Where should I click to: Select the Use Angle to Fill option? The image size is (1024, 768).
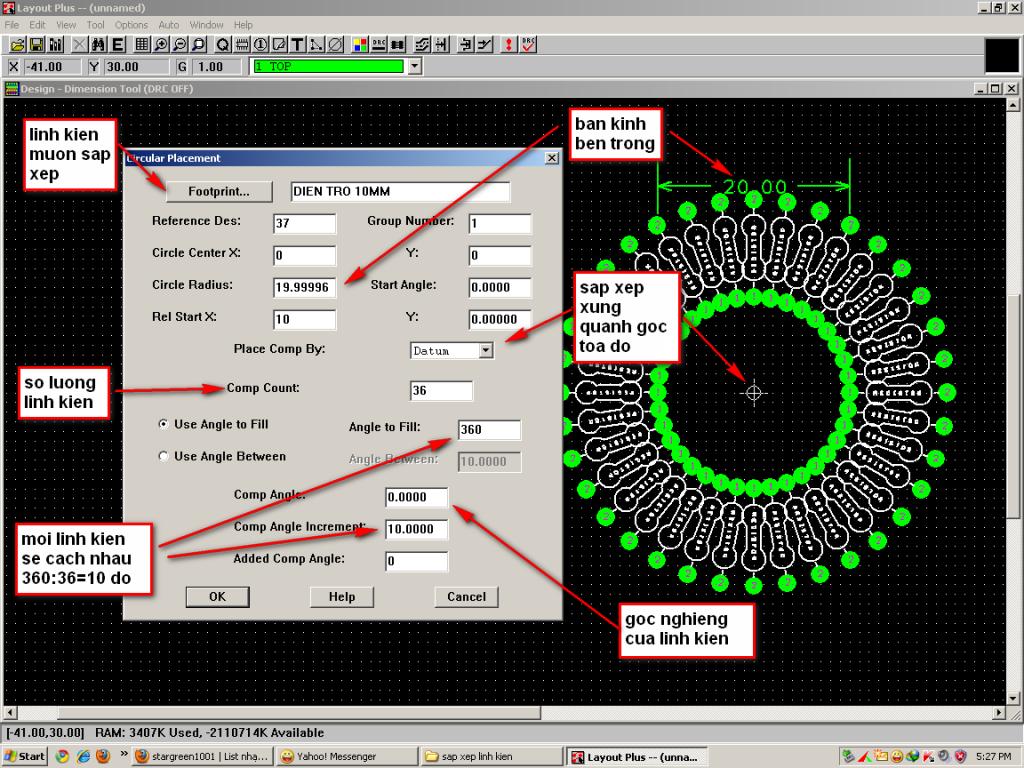point(164,424)
